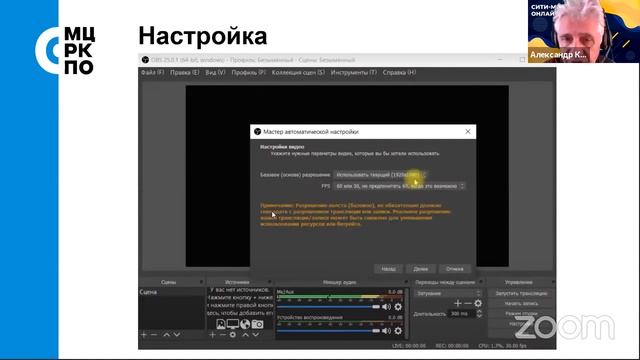Open the Файл menu in OBS

coord(152,73)
